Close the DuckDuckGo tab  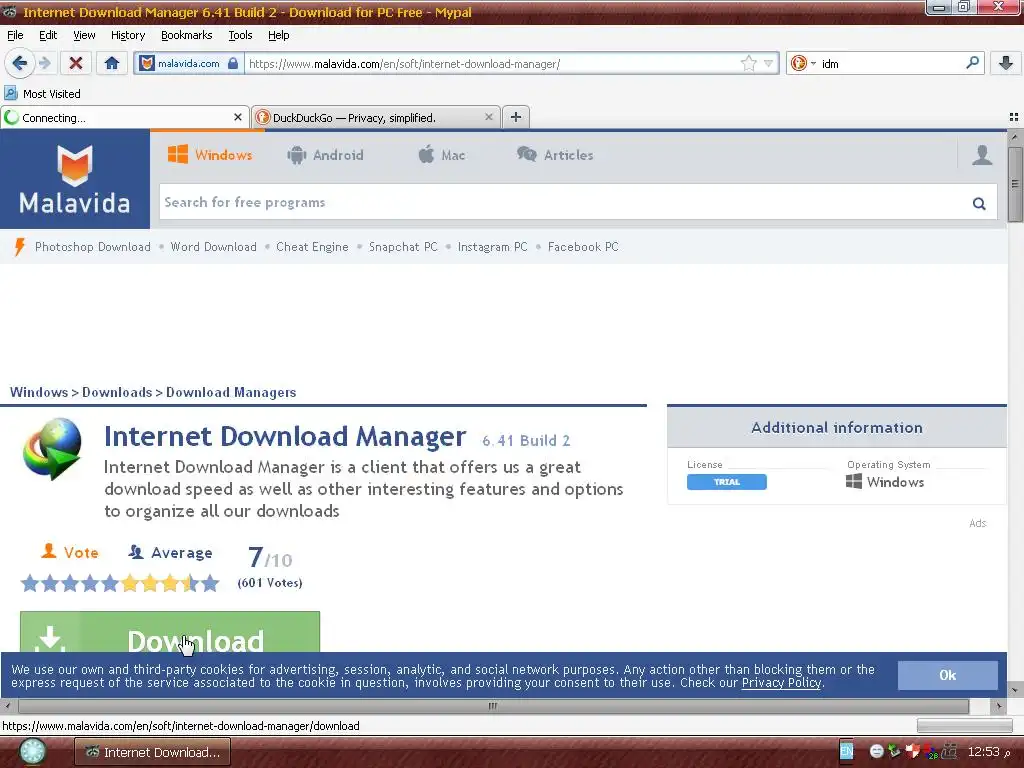pyautogui.click(x=488, y=117)
